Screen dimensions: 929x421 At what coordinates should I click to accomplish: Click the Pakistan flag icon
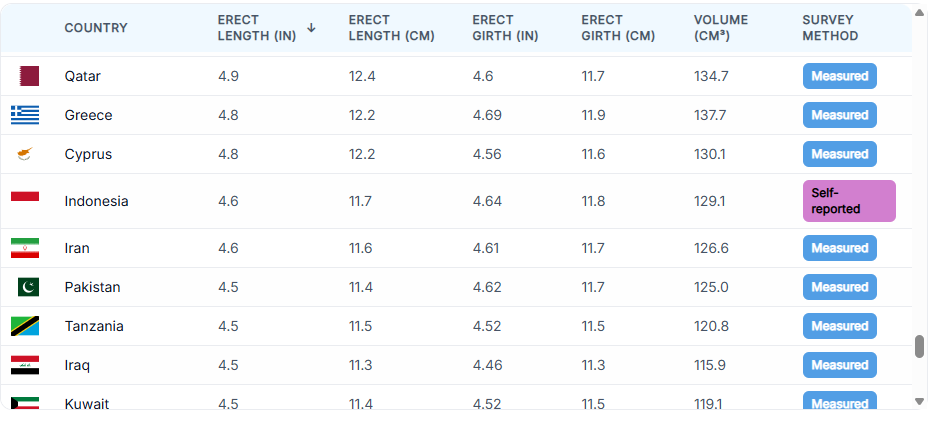coord(28,287)
